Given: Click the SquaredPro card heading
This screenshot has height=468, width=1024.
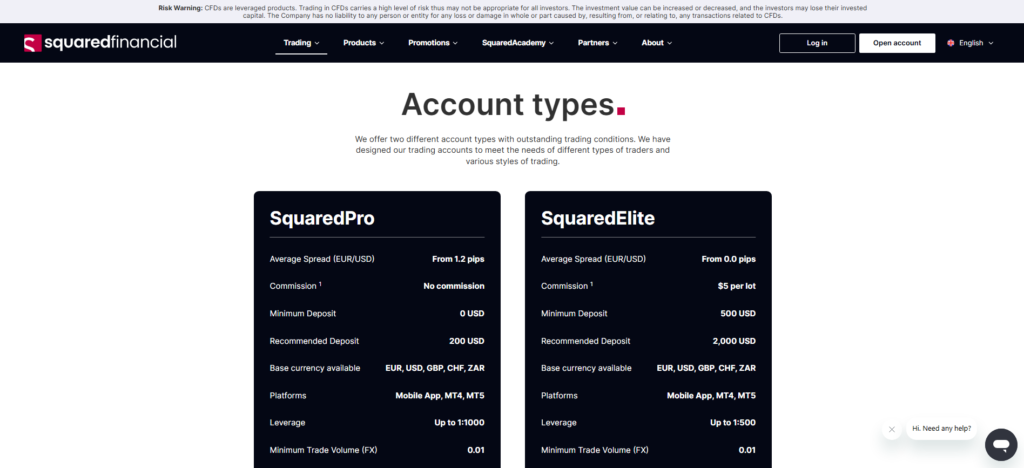Looking at the screenshot, I should point(322,219).
